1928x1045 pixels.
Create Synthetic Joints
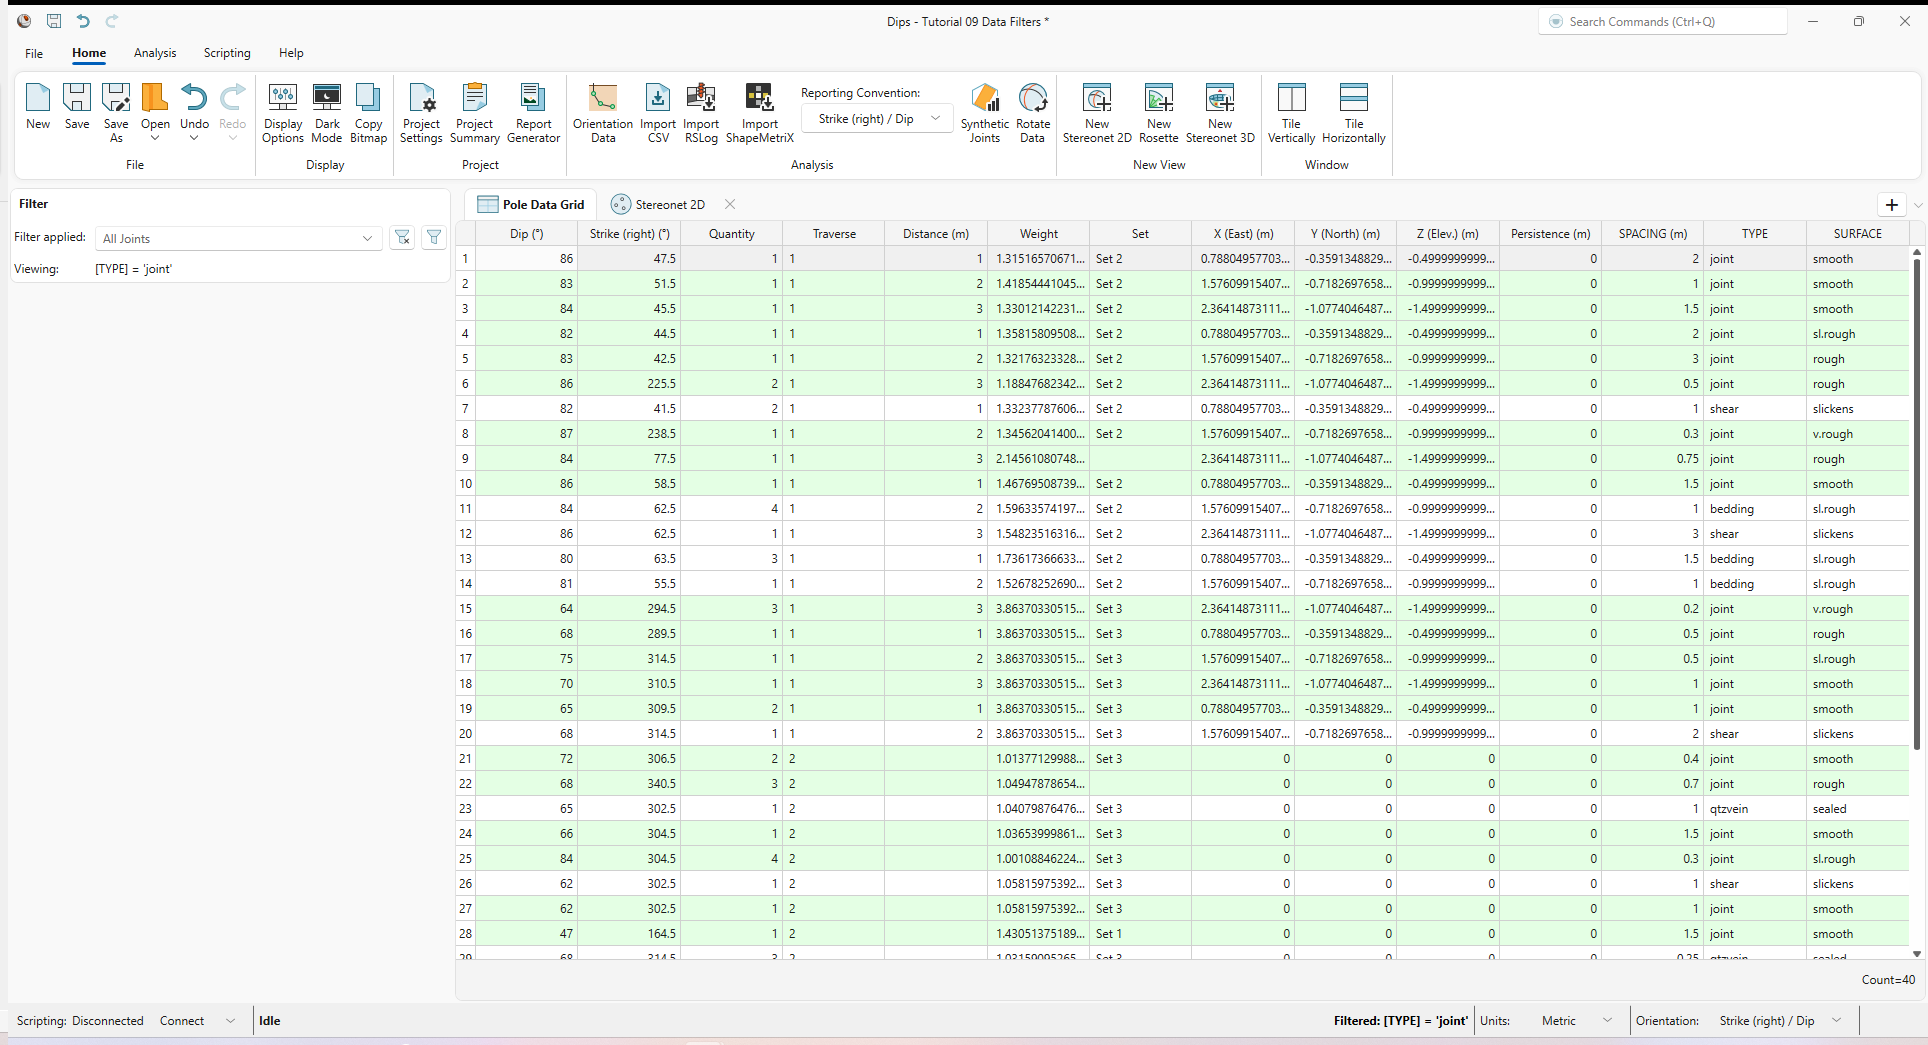coord(984,112)
